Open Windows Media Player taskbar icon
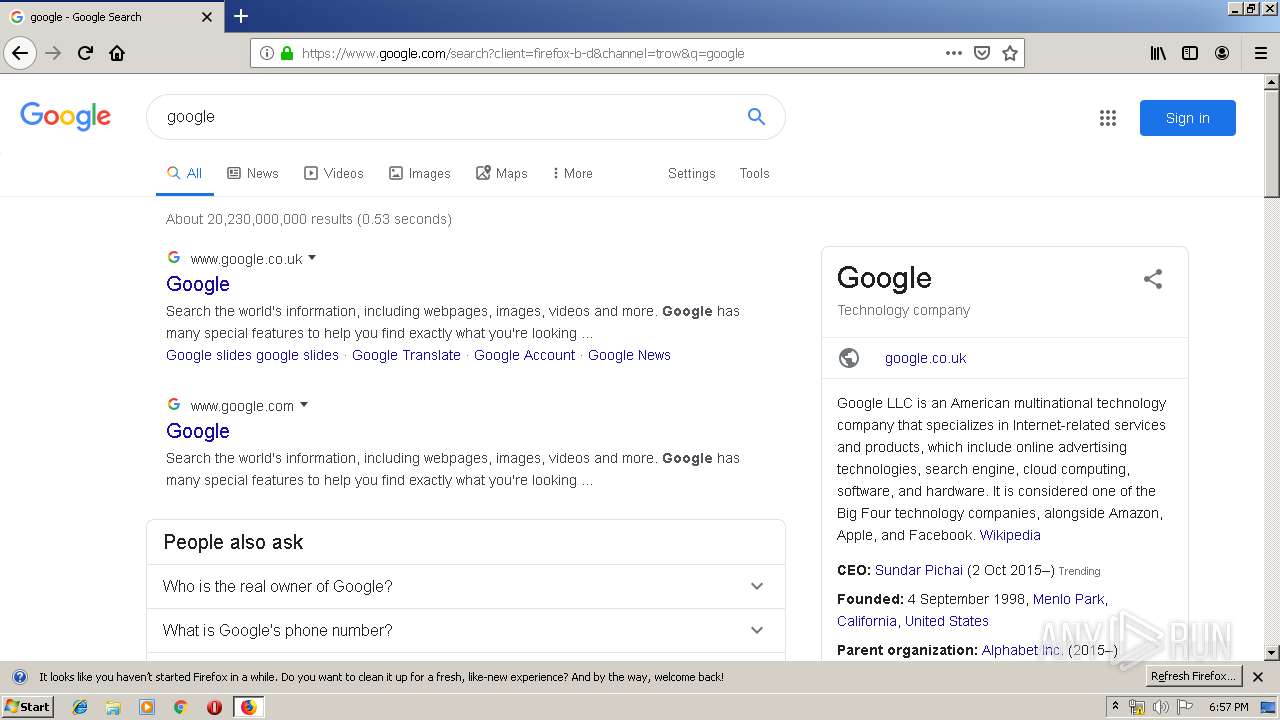This screenshot has height=720, width=1280. click(x=147, y=707)
